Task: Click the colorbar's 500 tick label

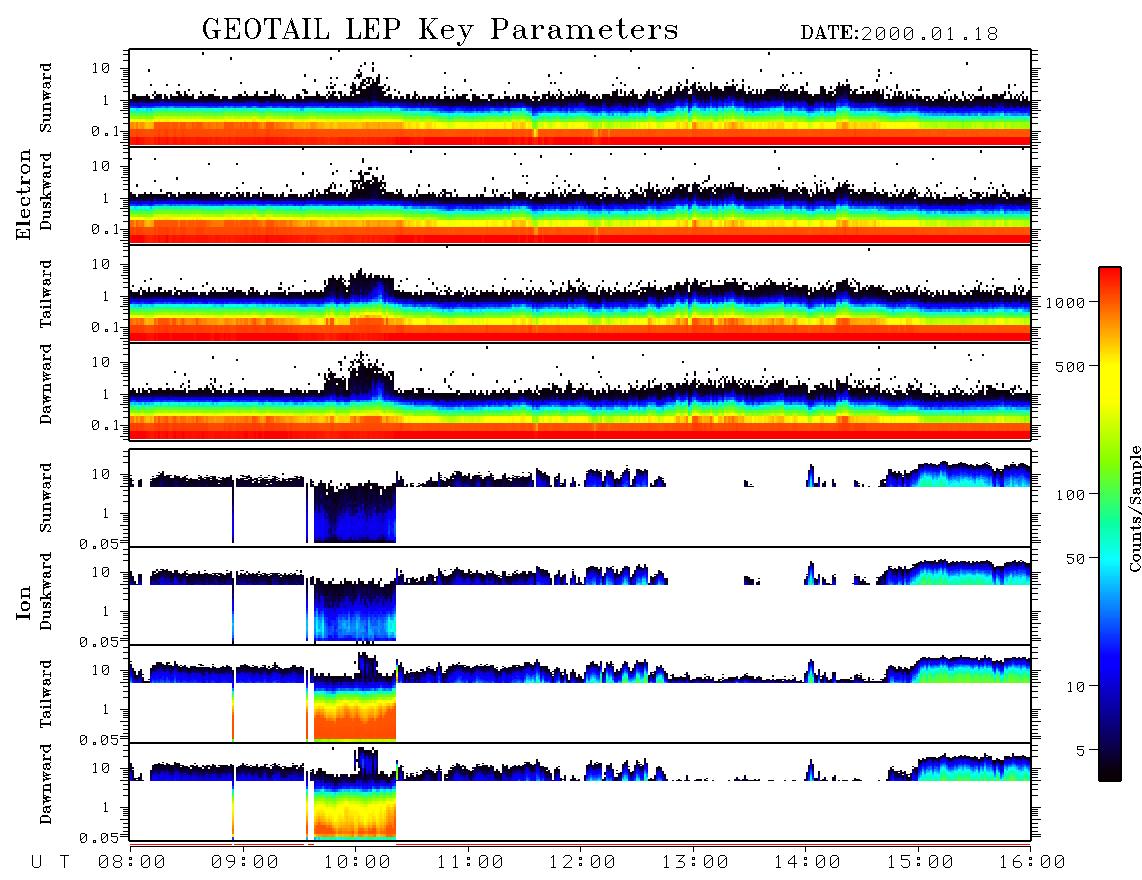Action: 1071,366
